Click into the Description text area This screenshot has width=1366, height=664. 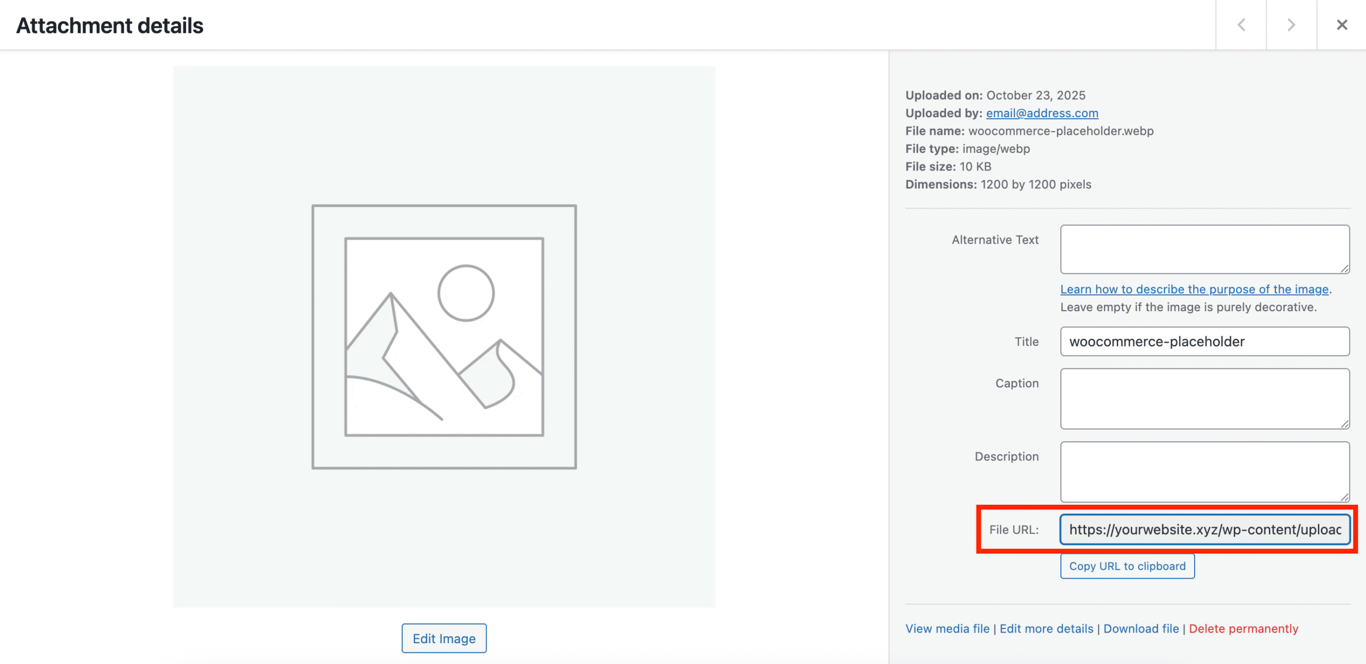click(x=1204, y=471)
